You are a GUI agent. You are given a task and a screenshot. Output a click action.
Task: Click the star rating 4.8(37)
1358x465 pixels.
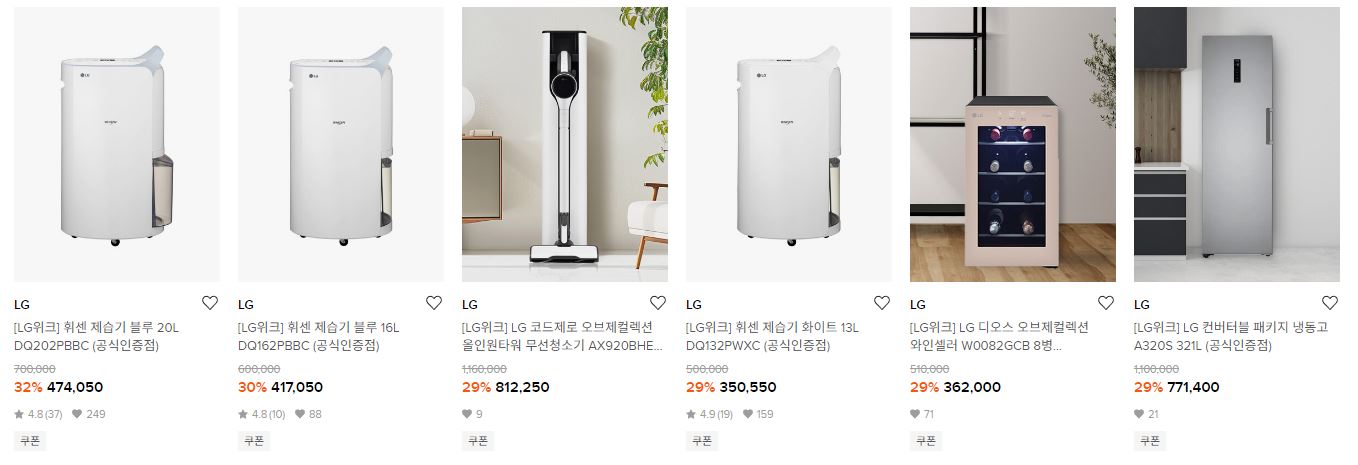click(39, 414)
